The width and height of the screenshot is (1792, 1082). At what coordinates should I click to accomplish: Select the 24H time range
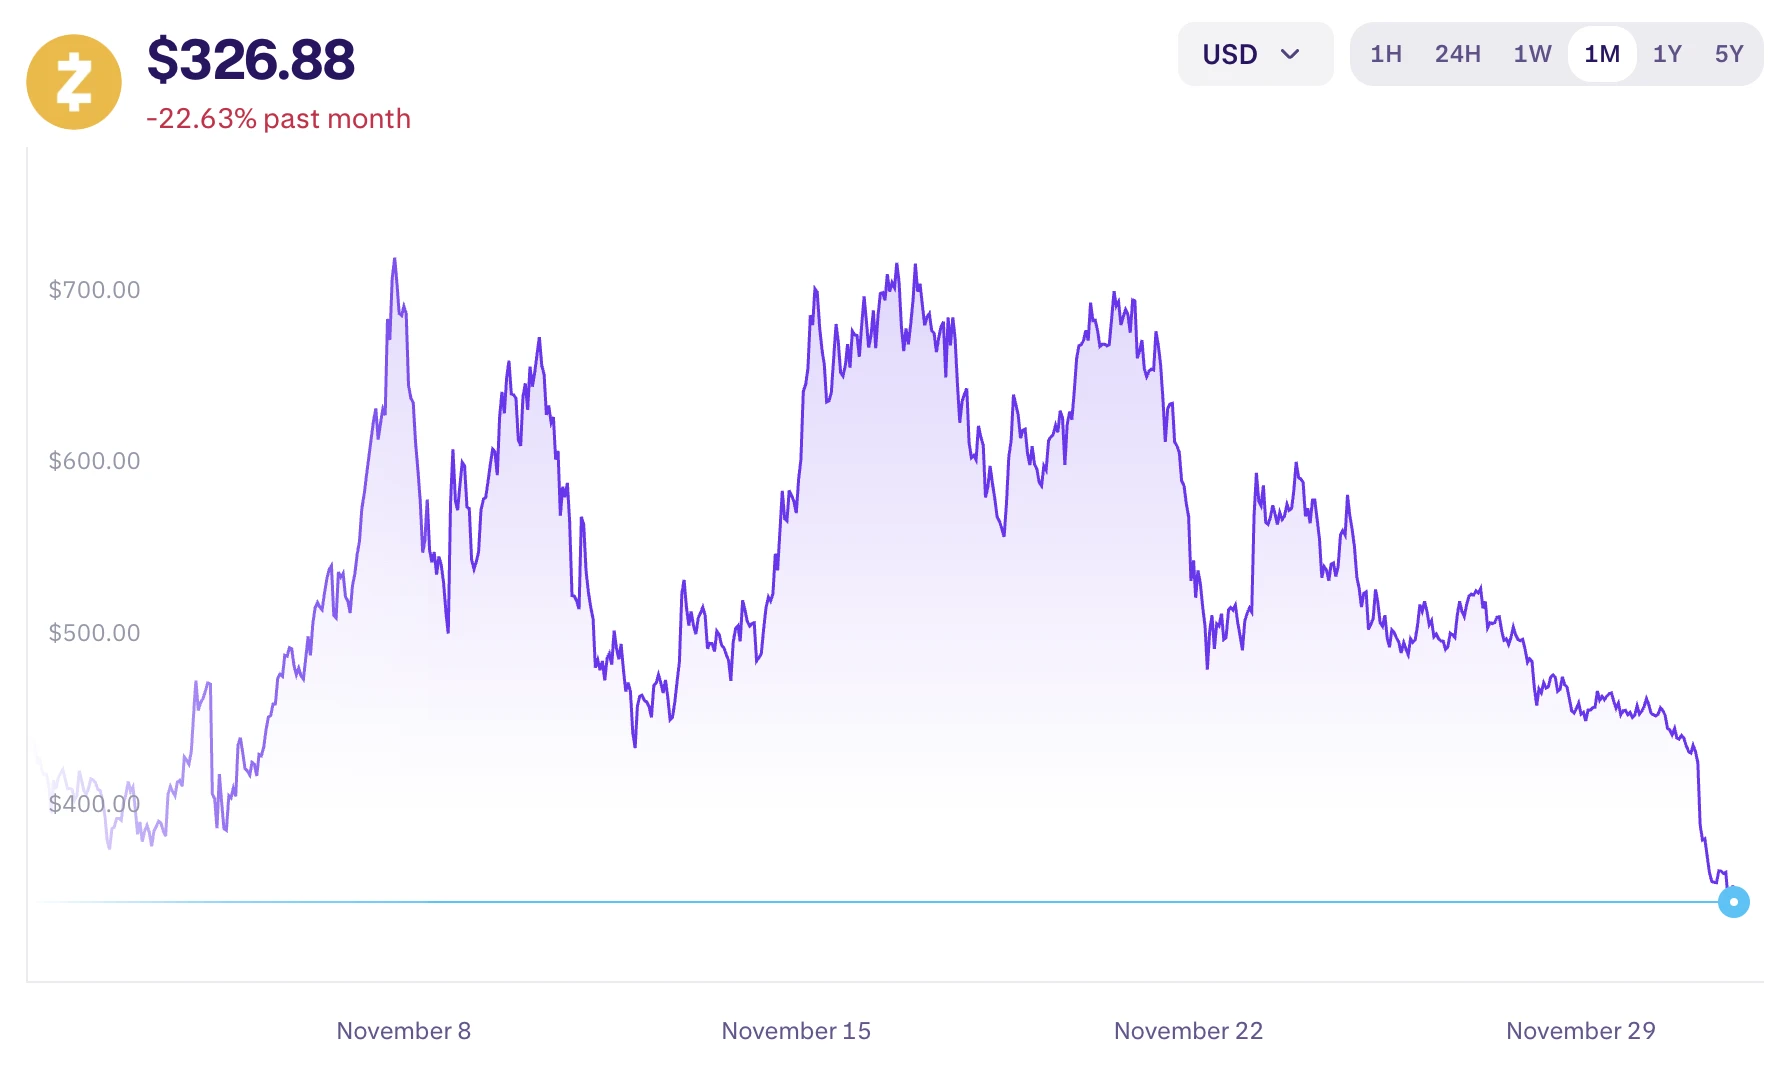(1457, 54)
